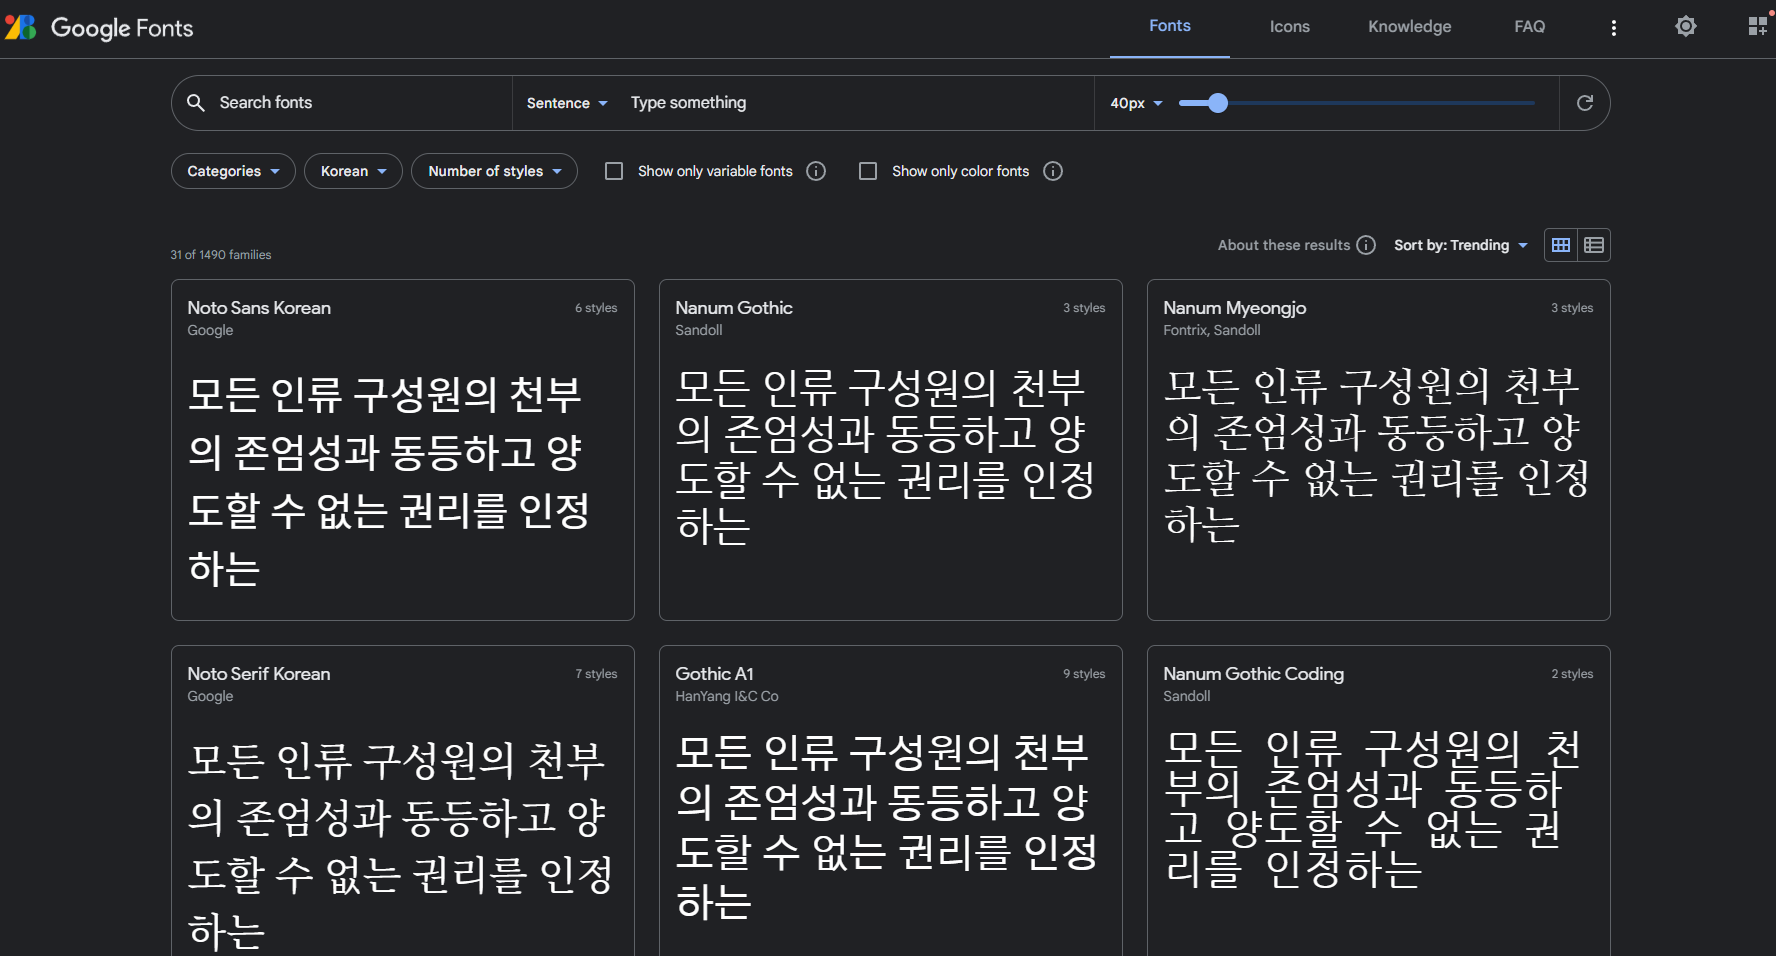Click the 6 styles label on Noto Sans Korean
Image resolution: width=1776 pixels, height=956 pixels.
point(596,308)
